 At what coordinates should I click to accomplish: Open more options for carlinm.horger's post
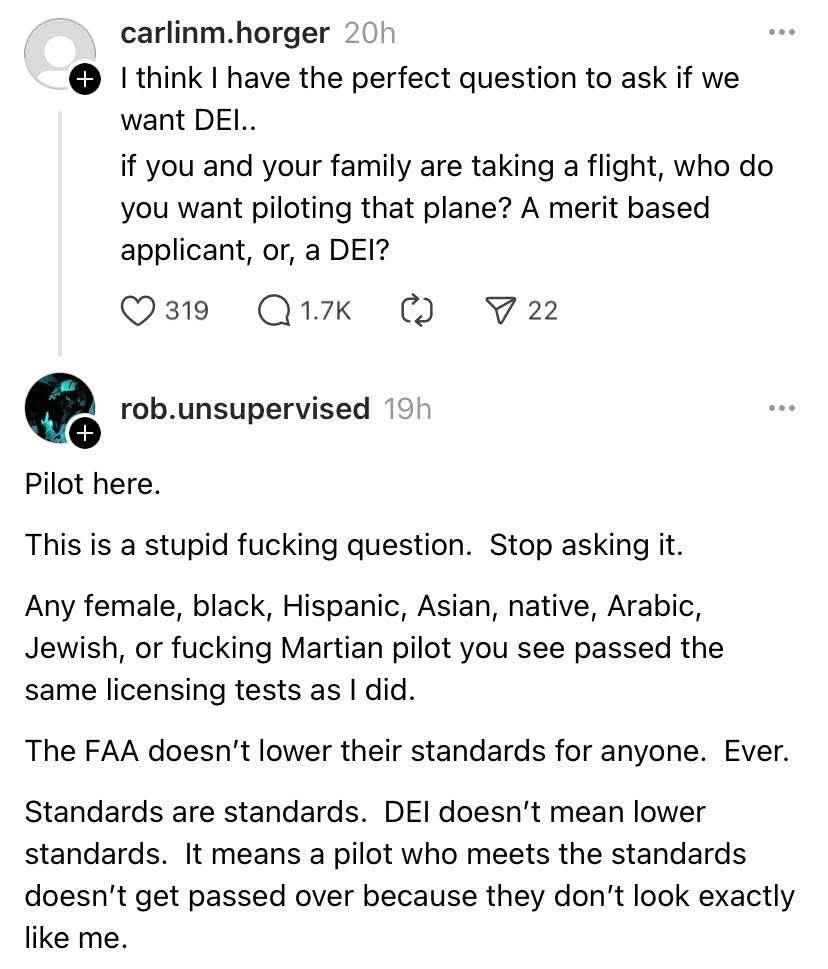coord(782,32)
